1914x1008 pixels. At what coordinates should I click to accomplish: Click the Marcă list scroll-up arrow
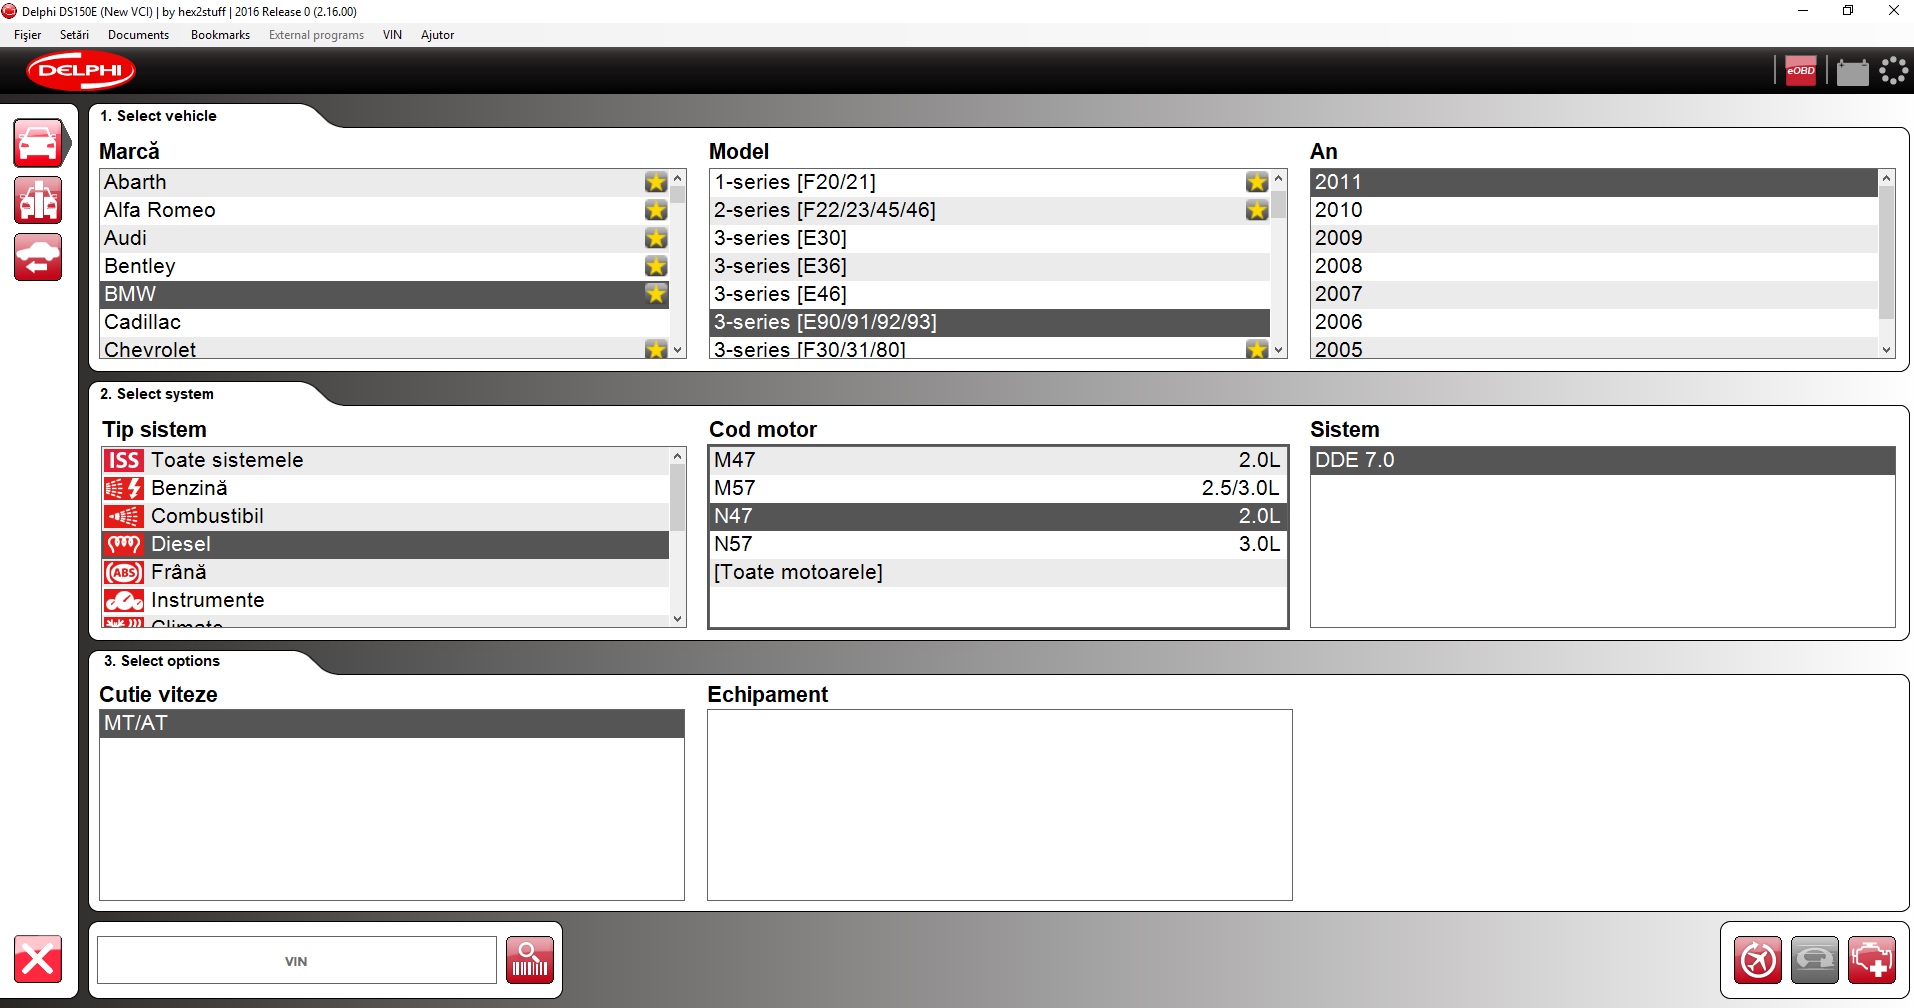point(678,178)
